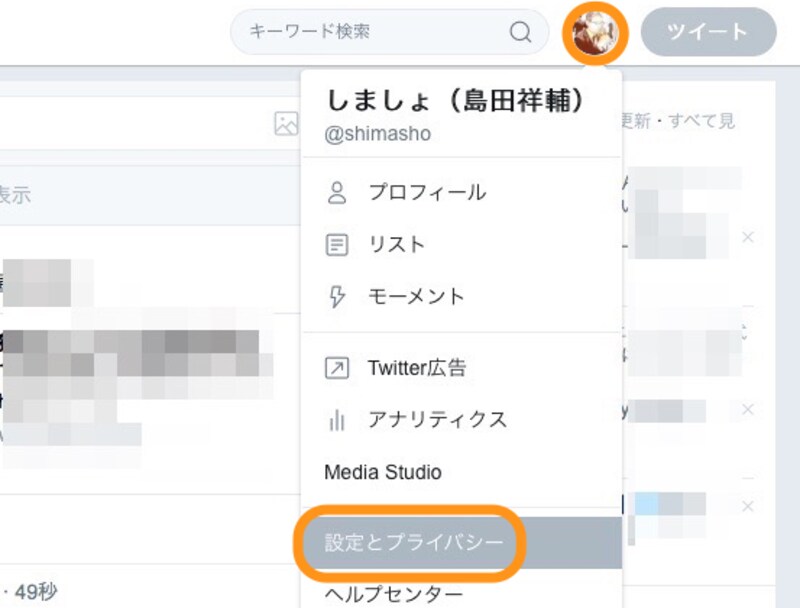Open the @shimasho handle in the menu

coord(379,134)
